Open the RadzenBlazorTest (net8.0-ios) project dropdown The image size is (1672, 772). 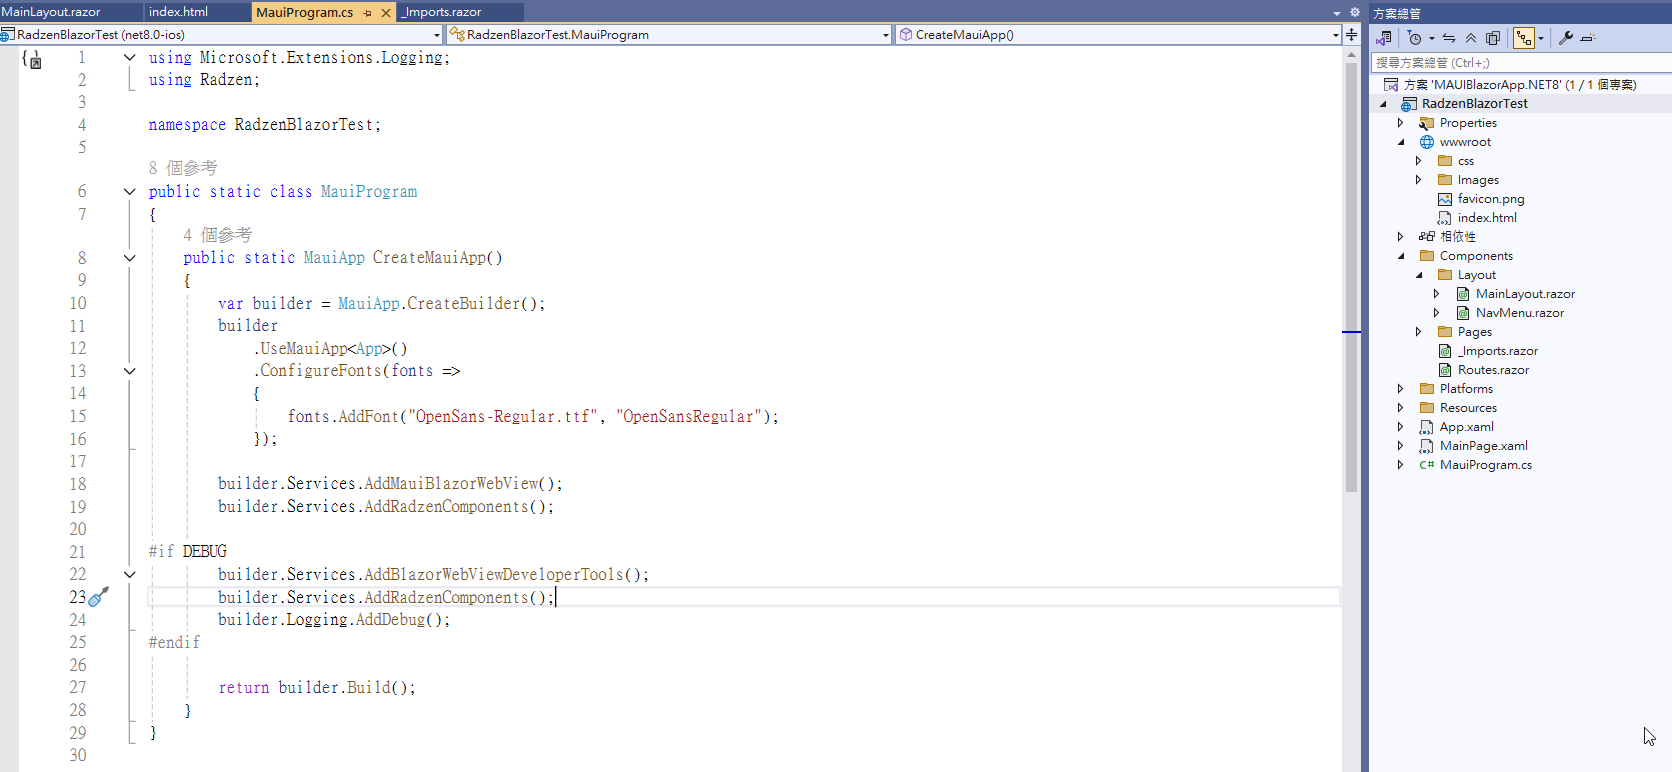click(x=437, y=35)
